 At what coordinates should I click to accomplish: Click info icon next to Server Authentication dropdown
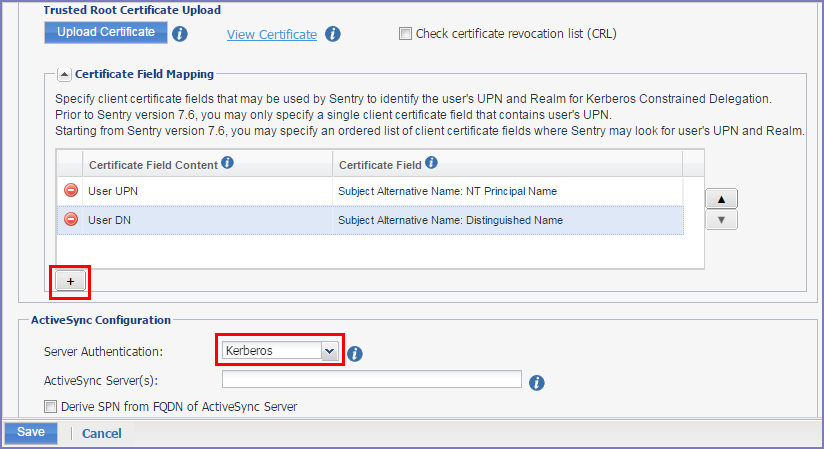click(x=355, y=353)
